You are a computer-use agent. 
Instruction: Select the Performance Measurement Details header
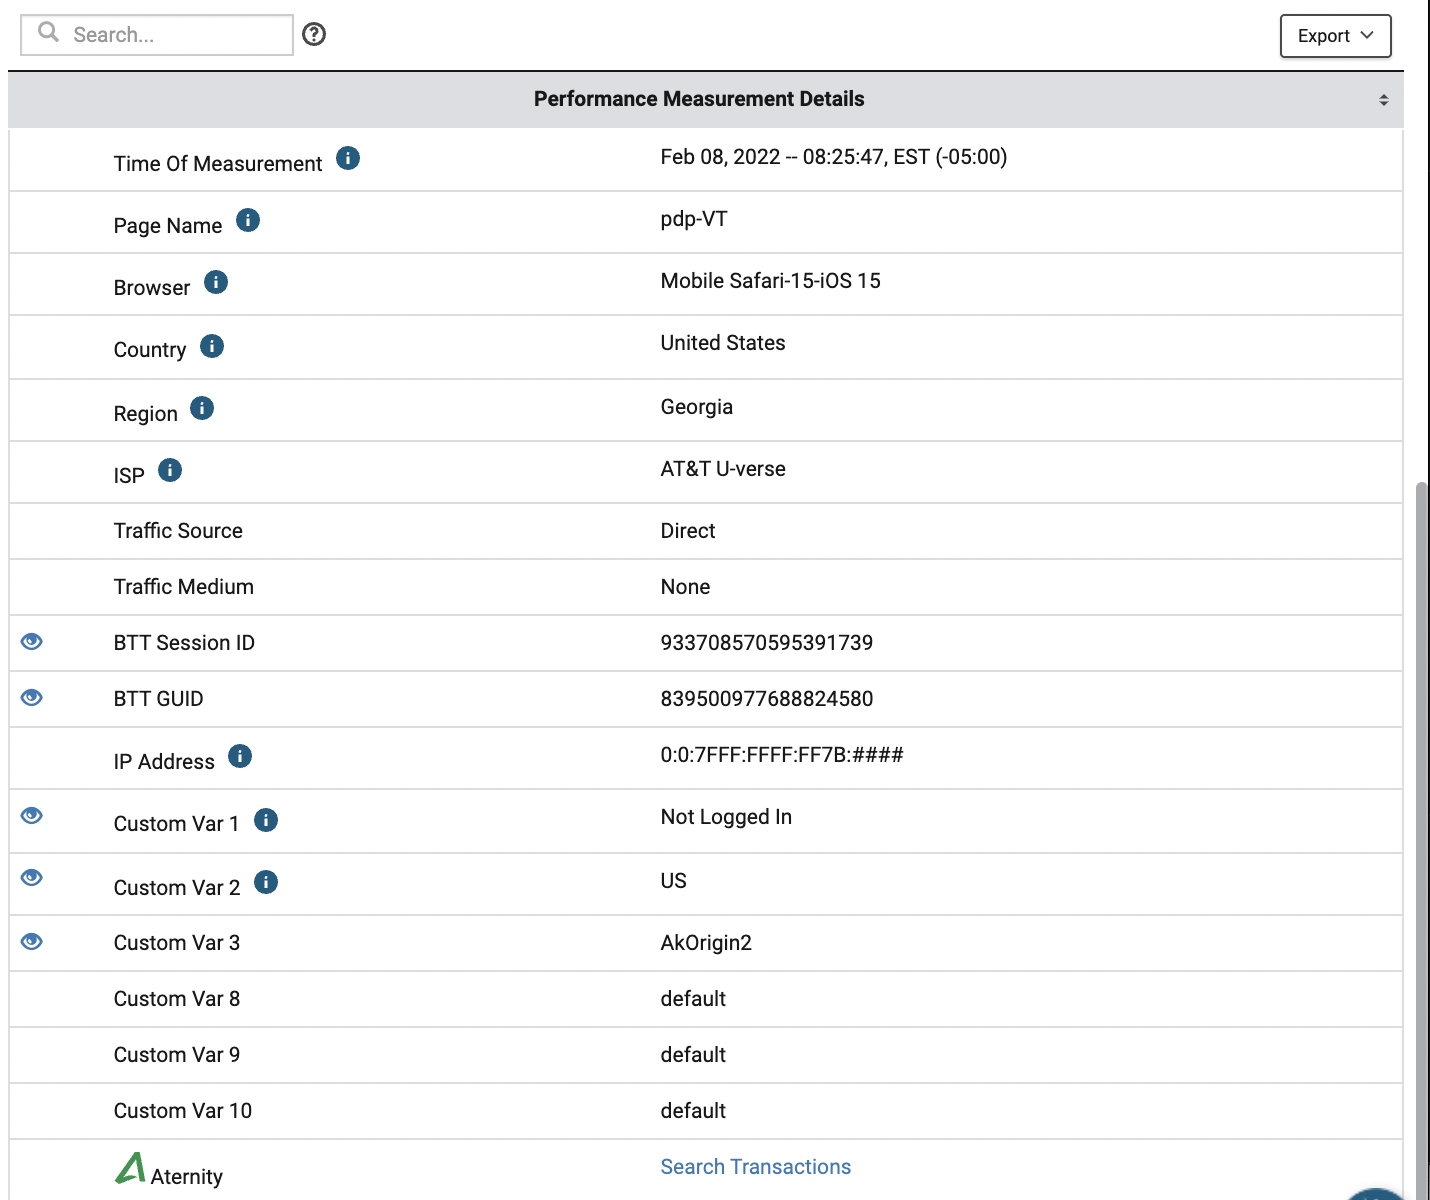click(x=698, y=99)
